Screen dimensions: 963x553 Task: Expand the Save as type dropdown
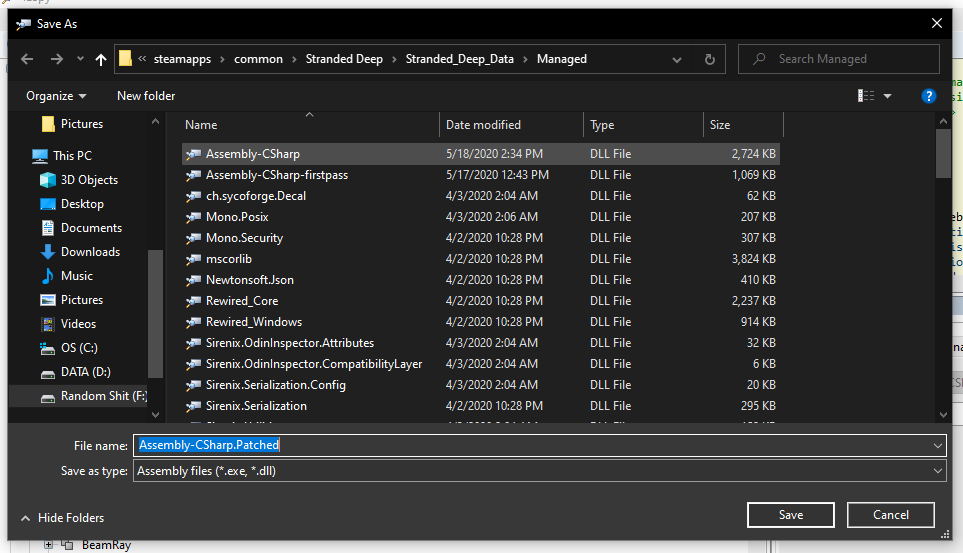point(937,471)
